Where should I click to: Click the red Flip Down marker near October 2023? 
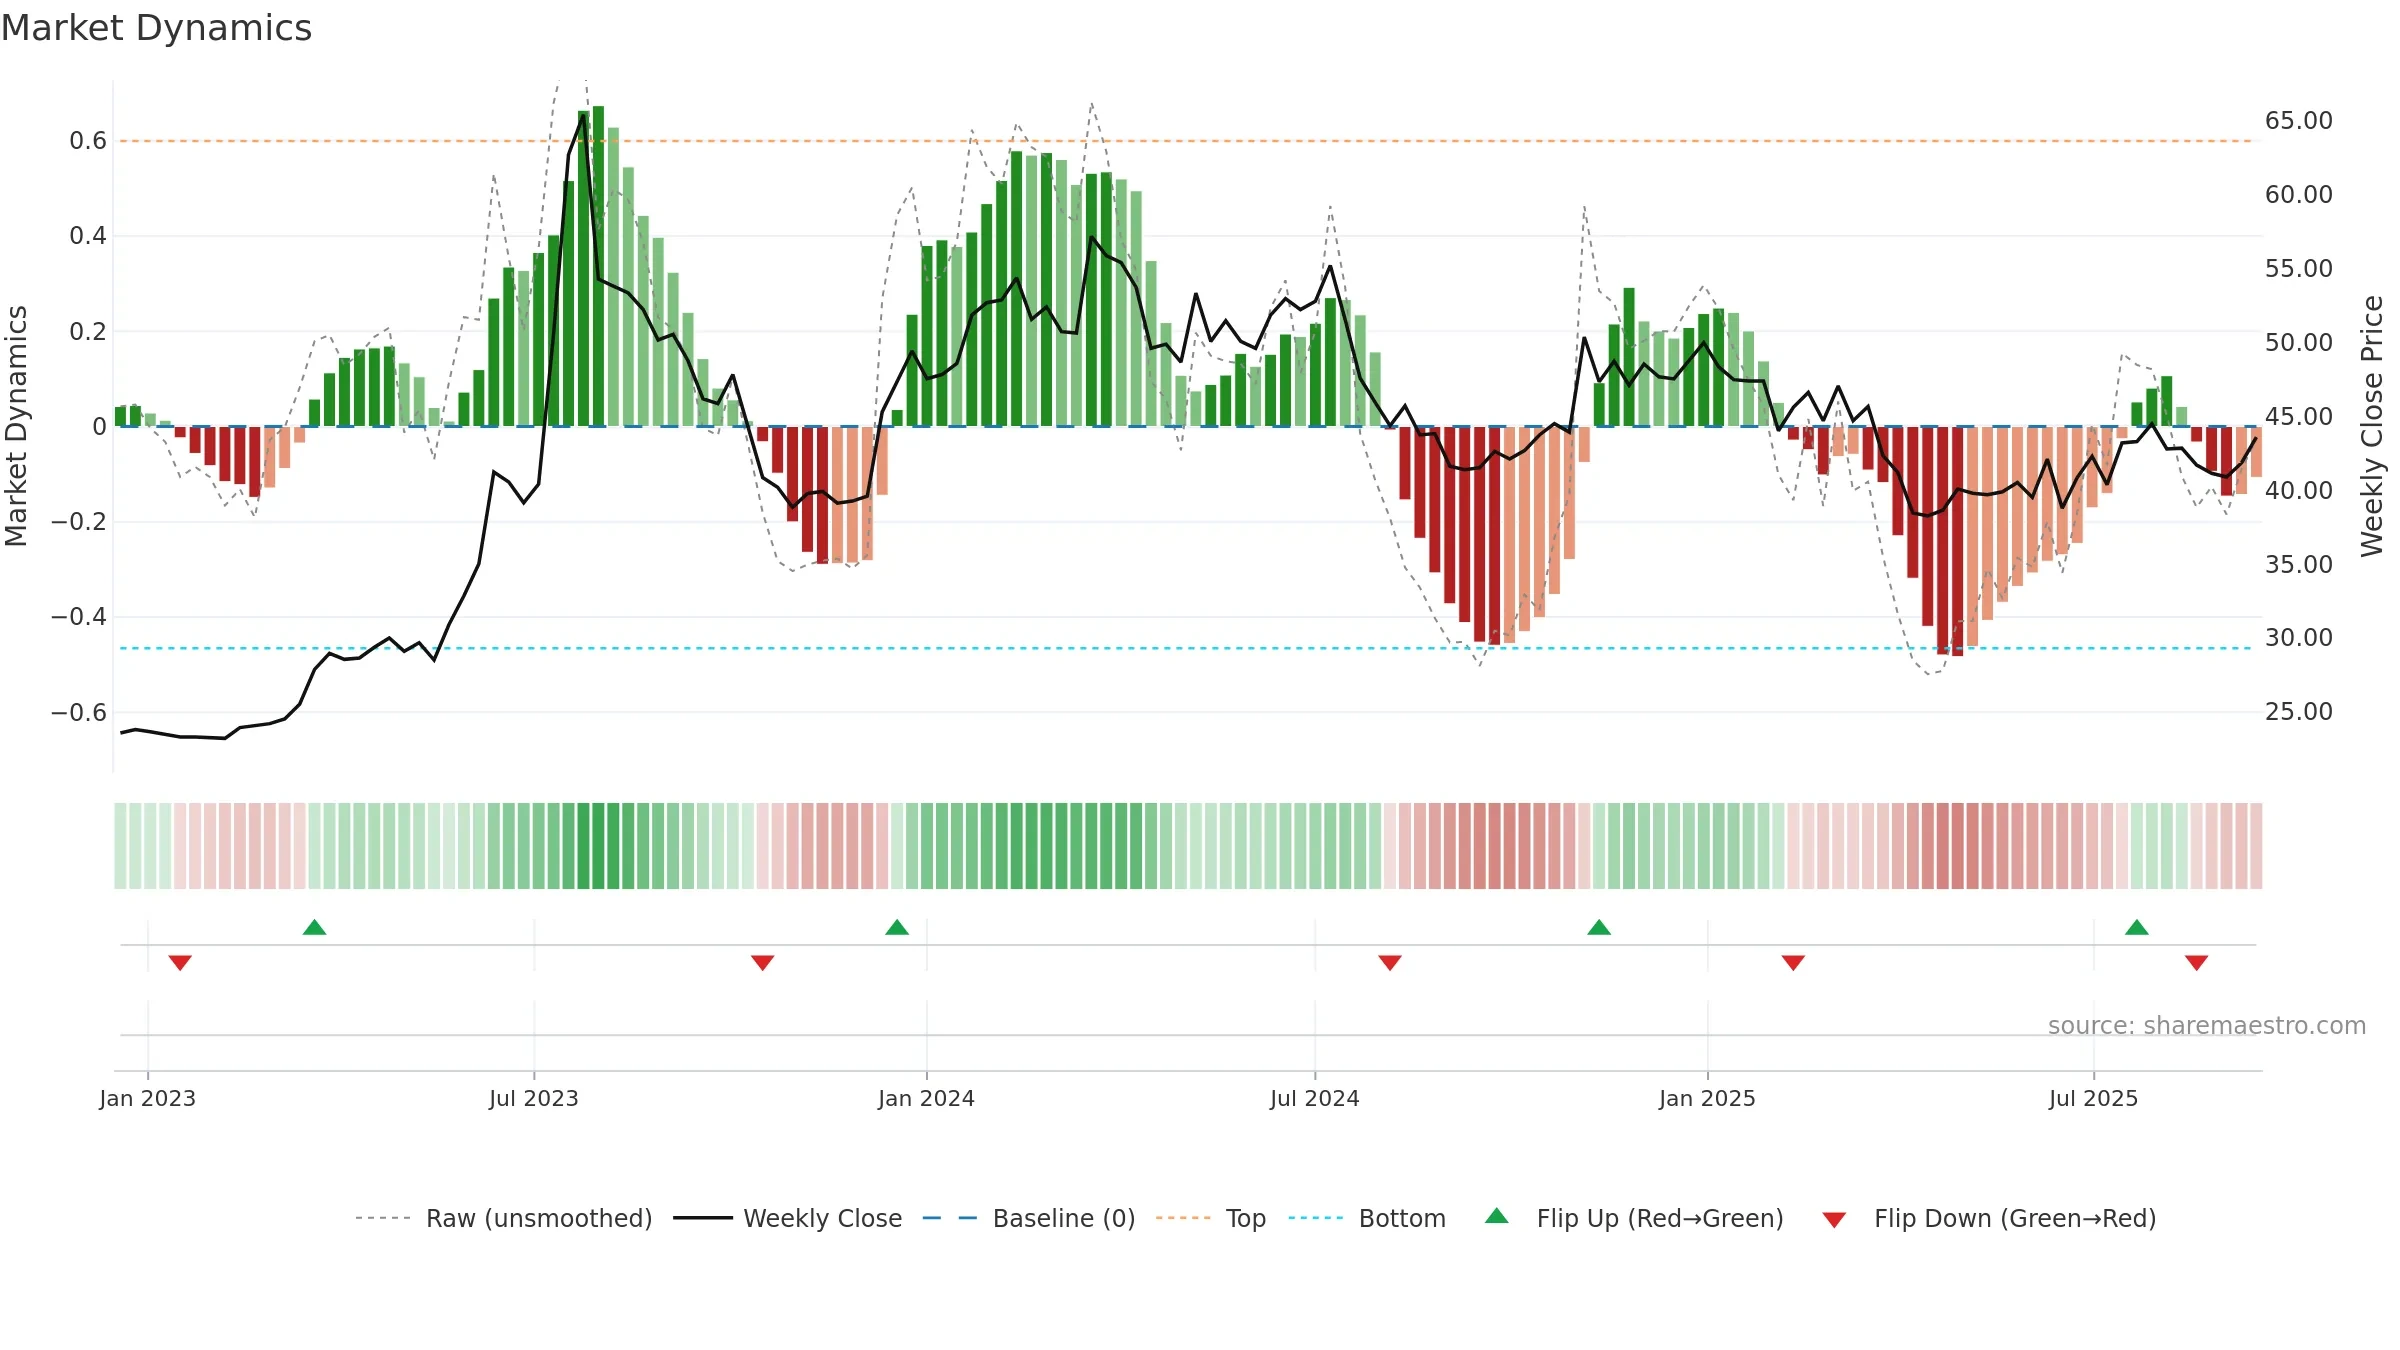(x=762, y=963)
